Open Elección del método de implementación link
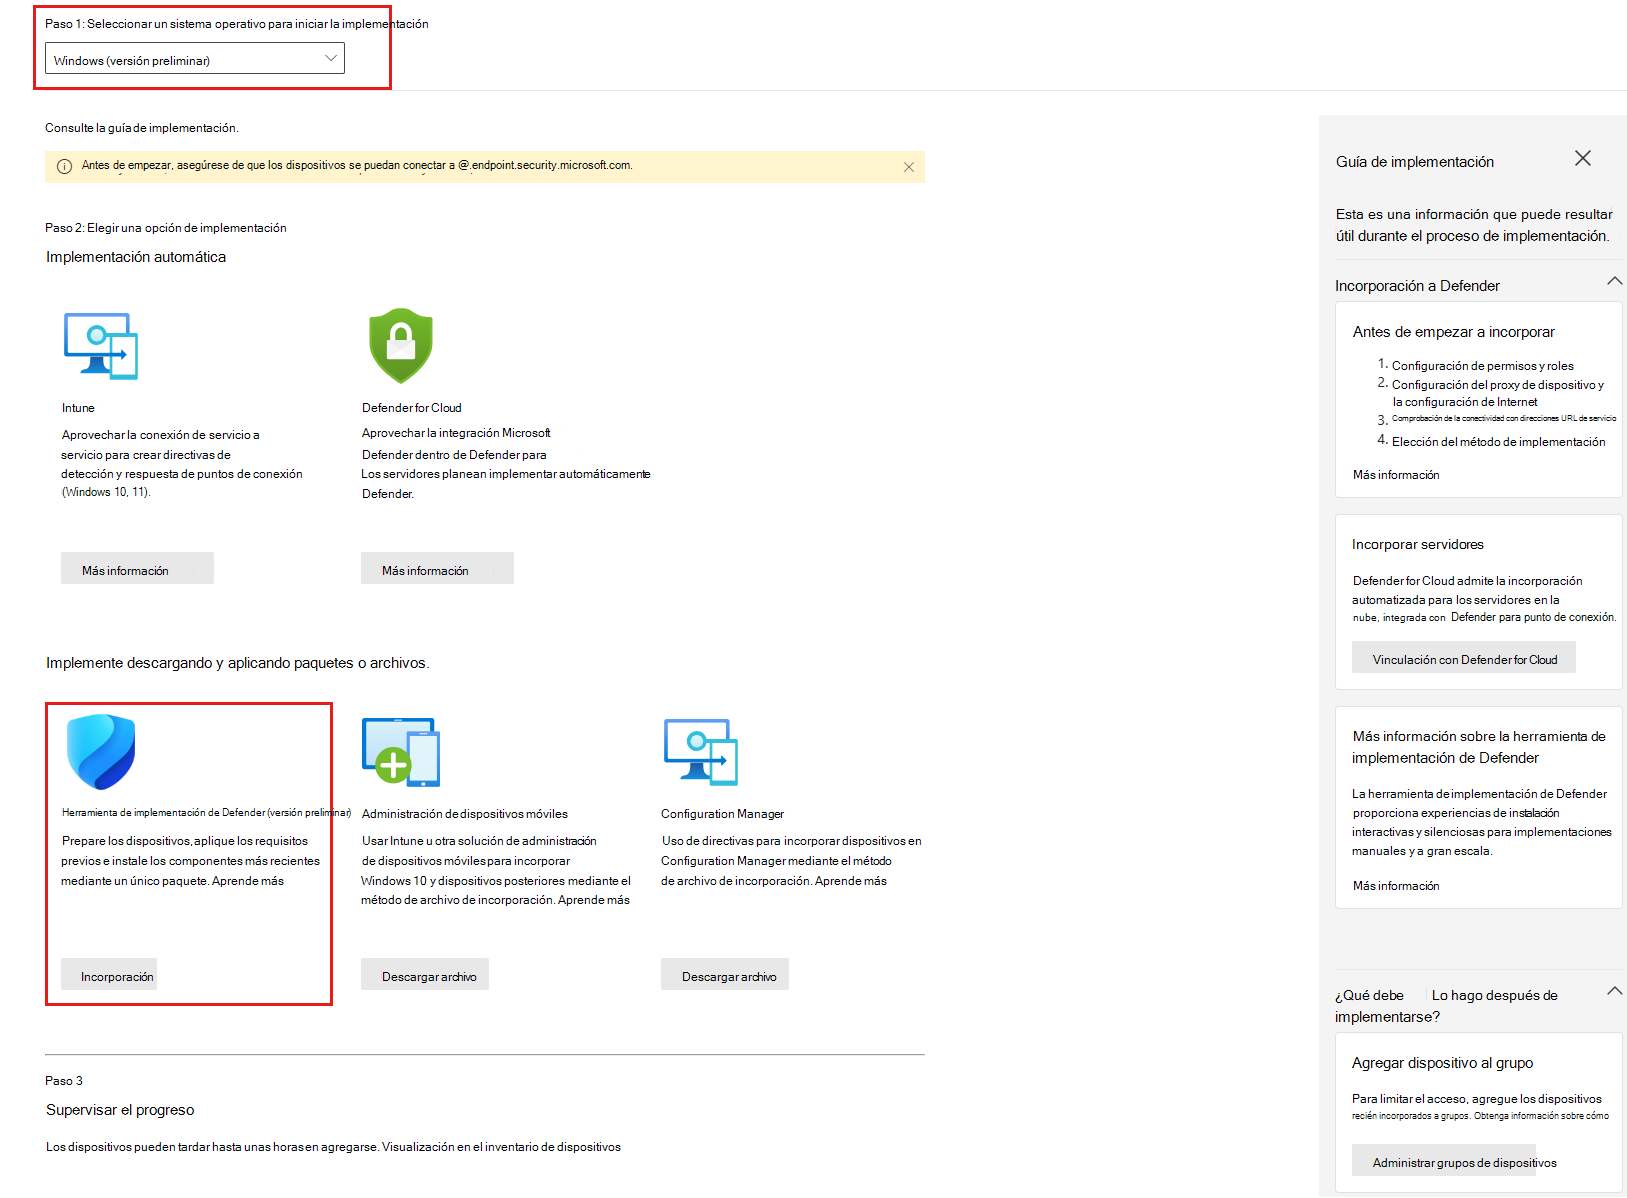Viewport: 1627px width, 1198px height. point(1499,442)
